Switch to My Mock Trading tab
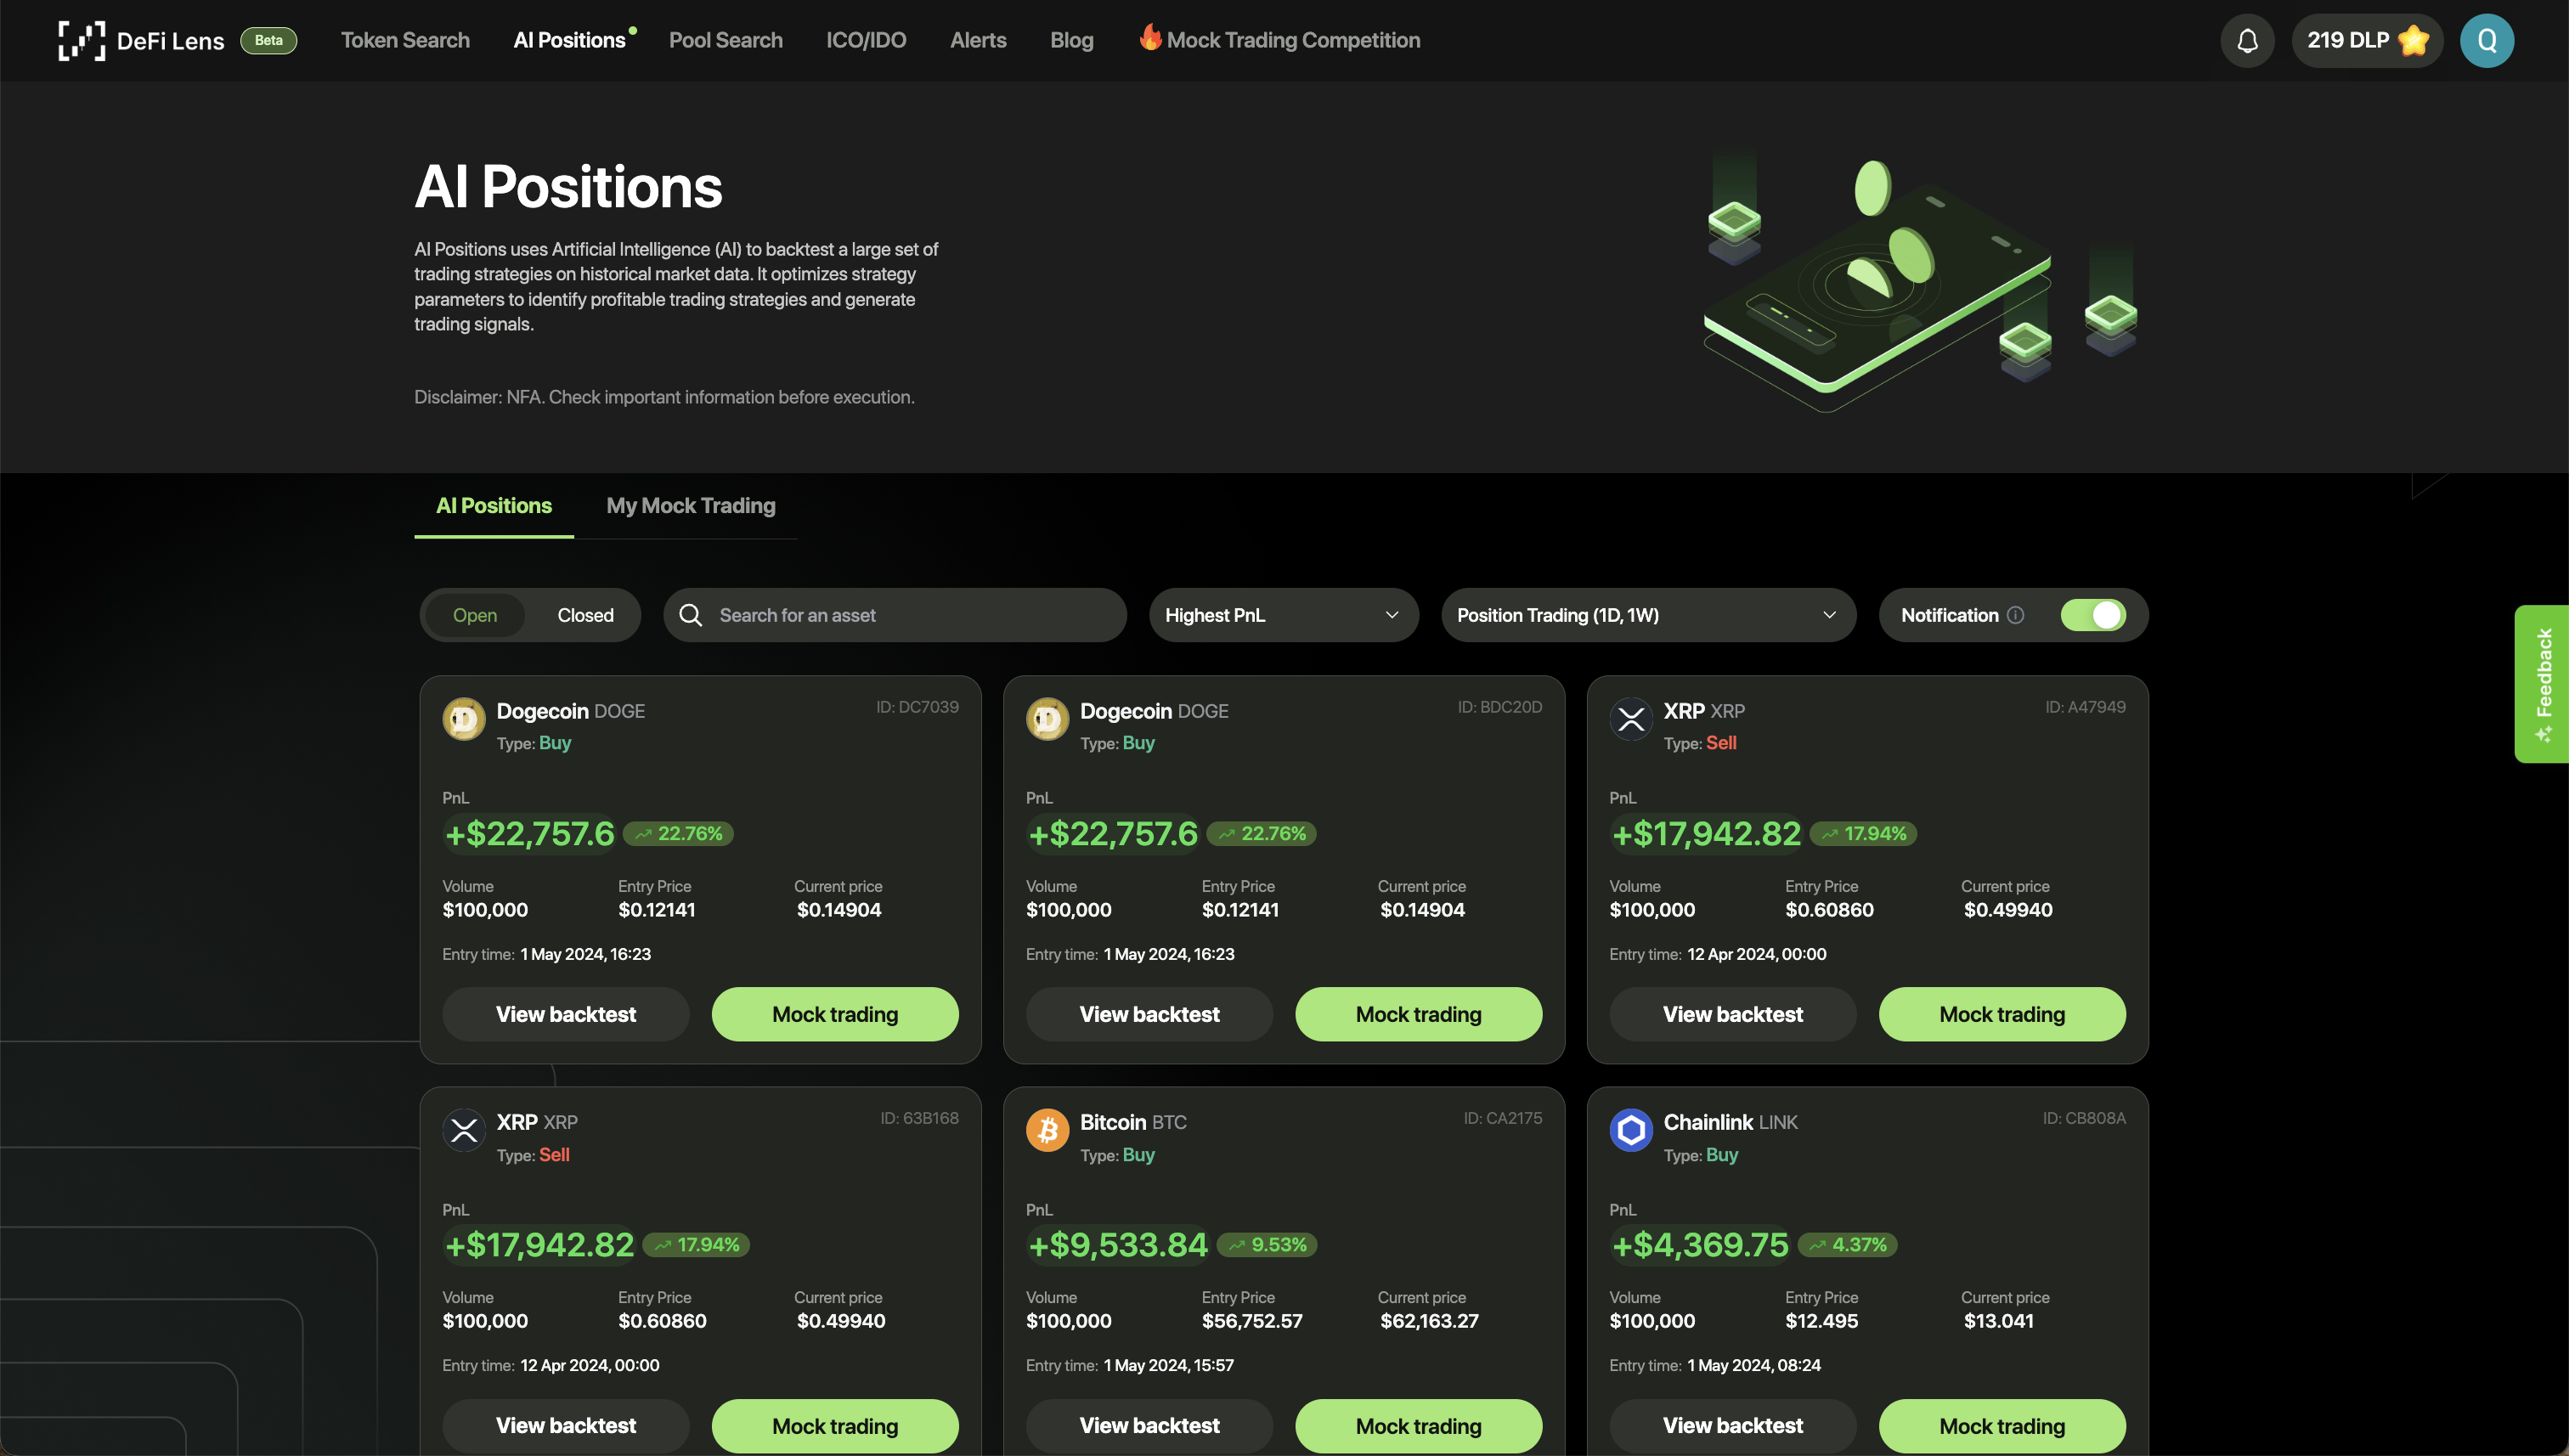This screenshot has width=2569, height=1456. pos(690,506)
